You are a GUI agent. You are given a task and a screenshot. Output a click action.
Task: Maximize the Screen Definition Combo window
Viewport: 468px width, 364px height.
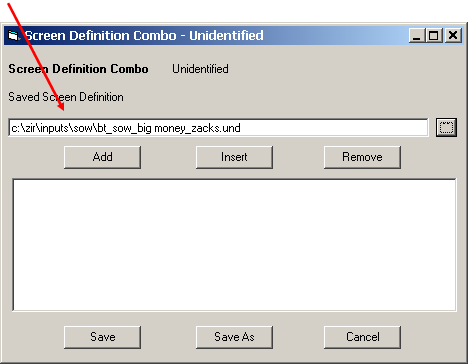433,35
